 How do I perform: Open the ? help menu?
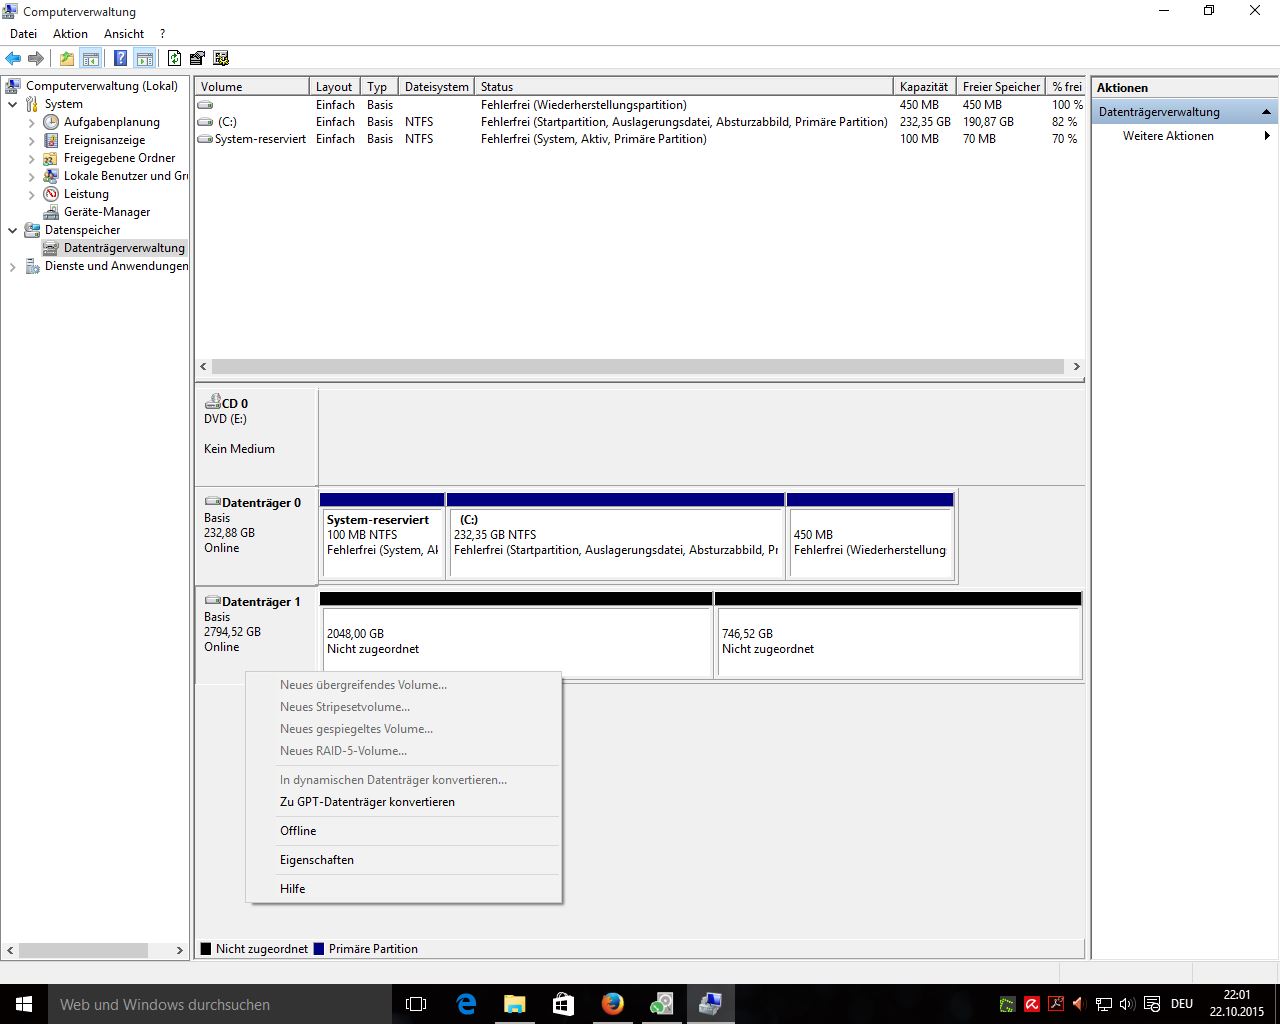click(162, 33)
